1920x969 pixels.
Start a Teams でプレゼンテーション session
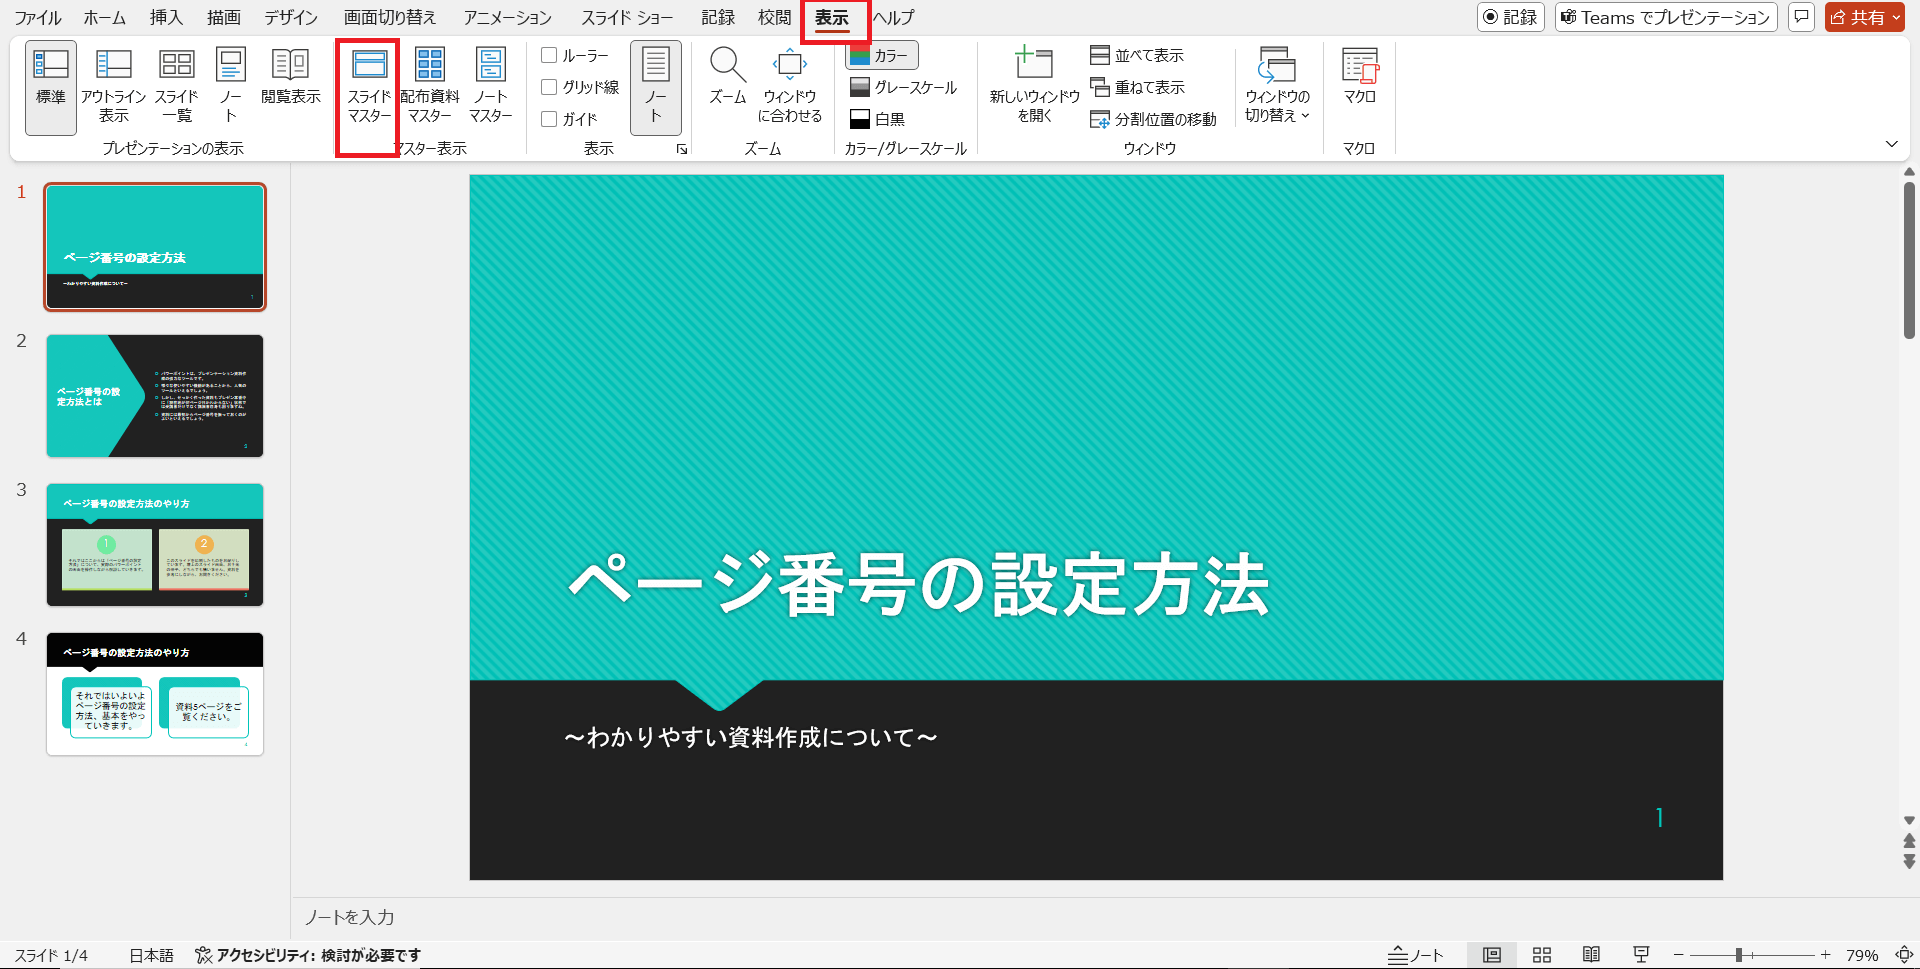point(1665,17)
